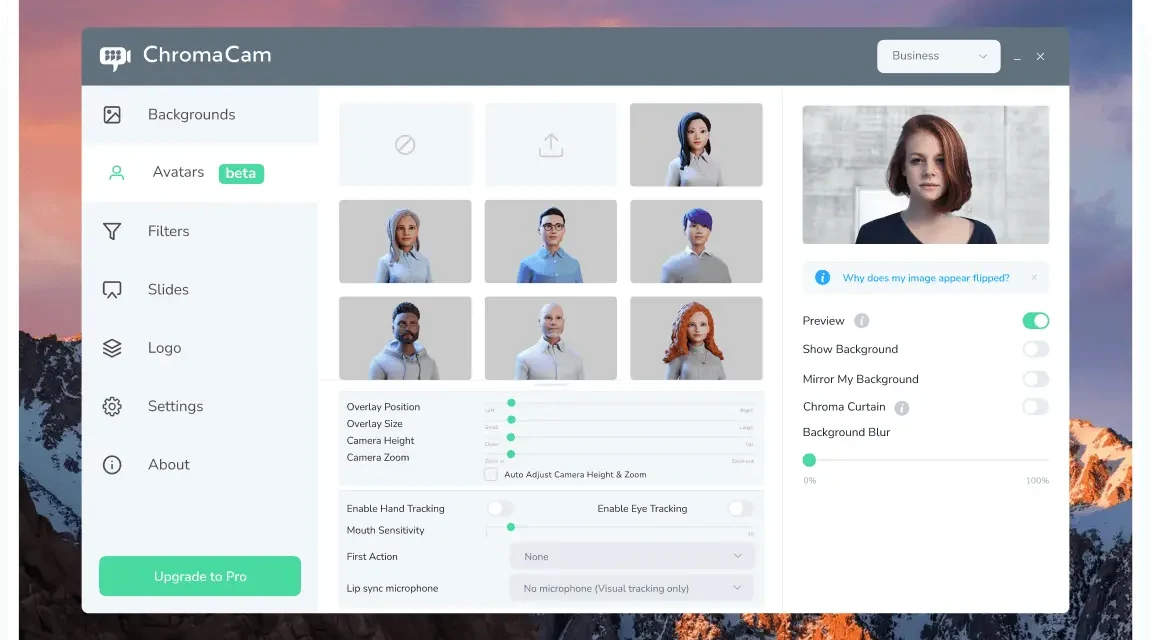This screenshot has width=1151, height=640.
Task: Open Settings via the gear icon
Action: (112, 407)
